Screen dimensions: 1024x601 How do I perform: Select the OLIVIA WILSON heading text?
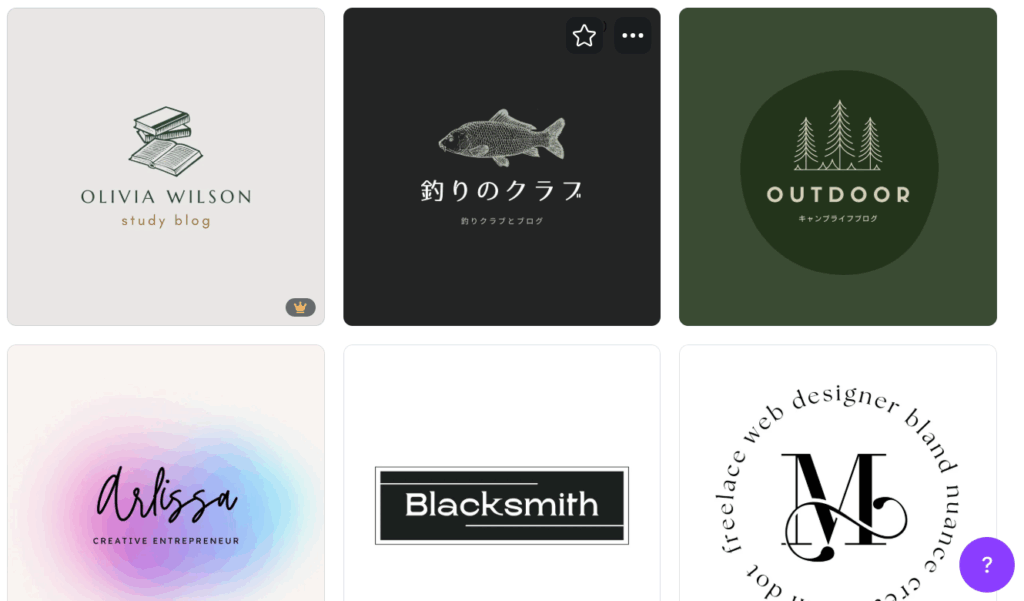166,197
